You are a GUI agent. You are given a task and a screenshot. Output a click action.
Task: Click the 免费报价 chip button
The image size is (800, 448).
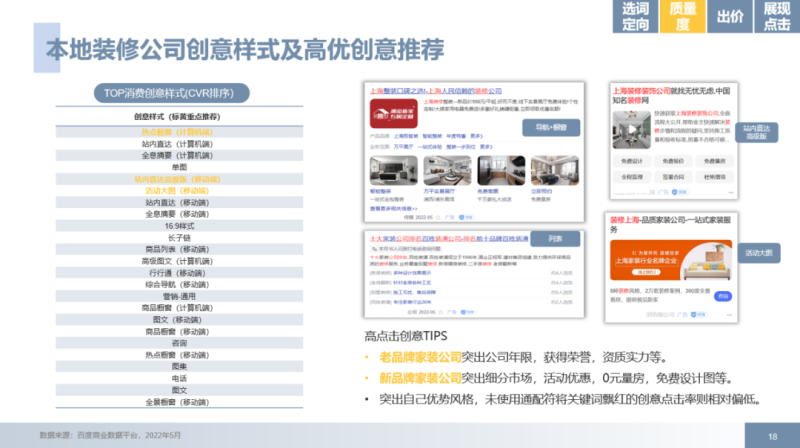tap(673, 161)
